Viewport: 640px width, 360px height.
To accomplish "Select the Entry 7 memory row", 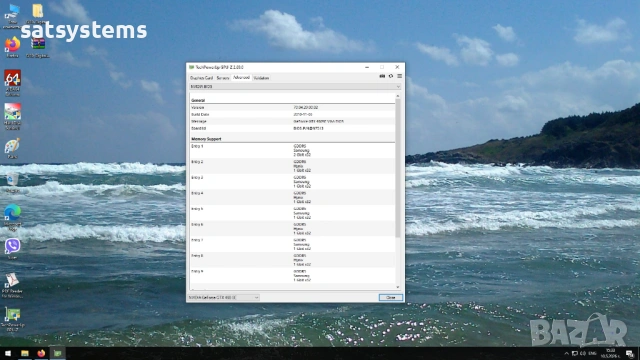I will [292, 244].
